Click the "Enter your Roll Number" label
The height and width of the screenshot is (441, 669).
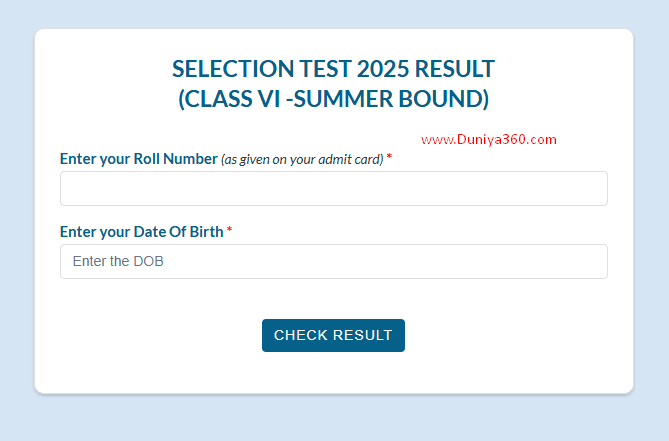[138, 159]
